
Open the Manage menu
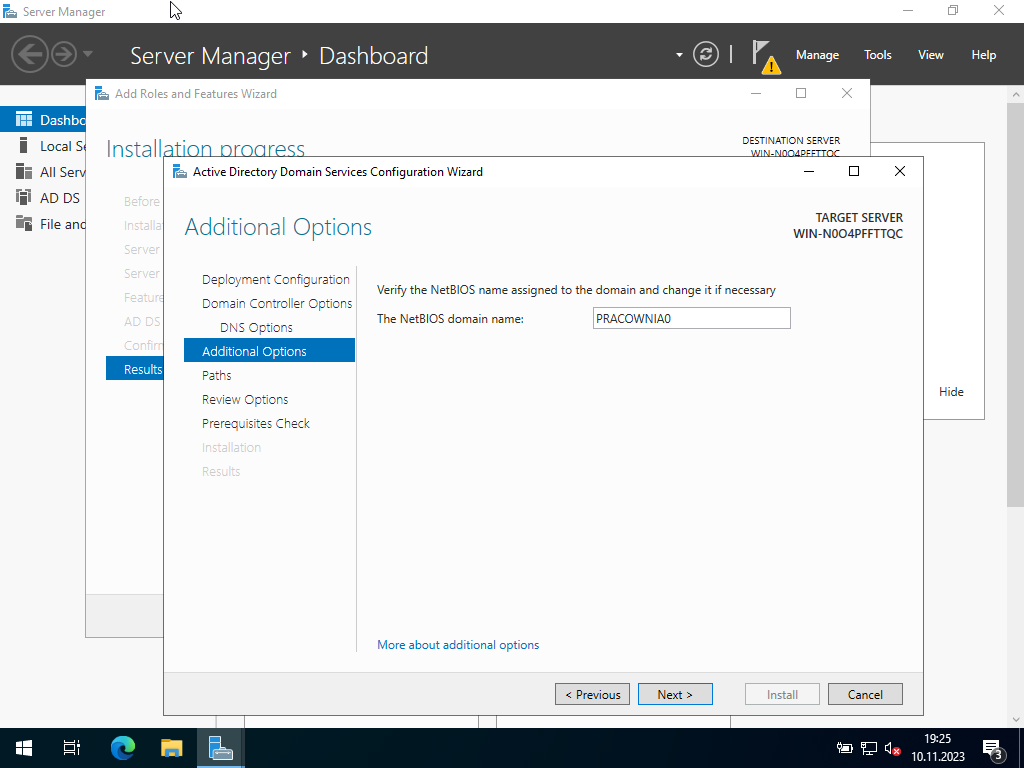point(817,55)
